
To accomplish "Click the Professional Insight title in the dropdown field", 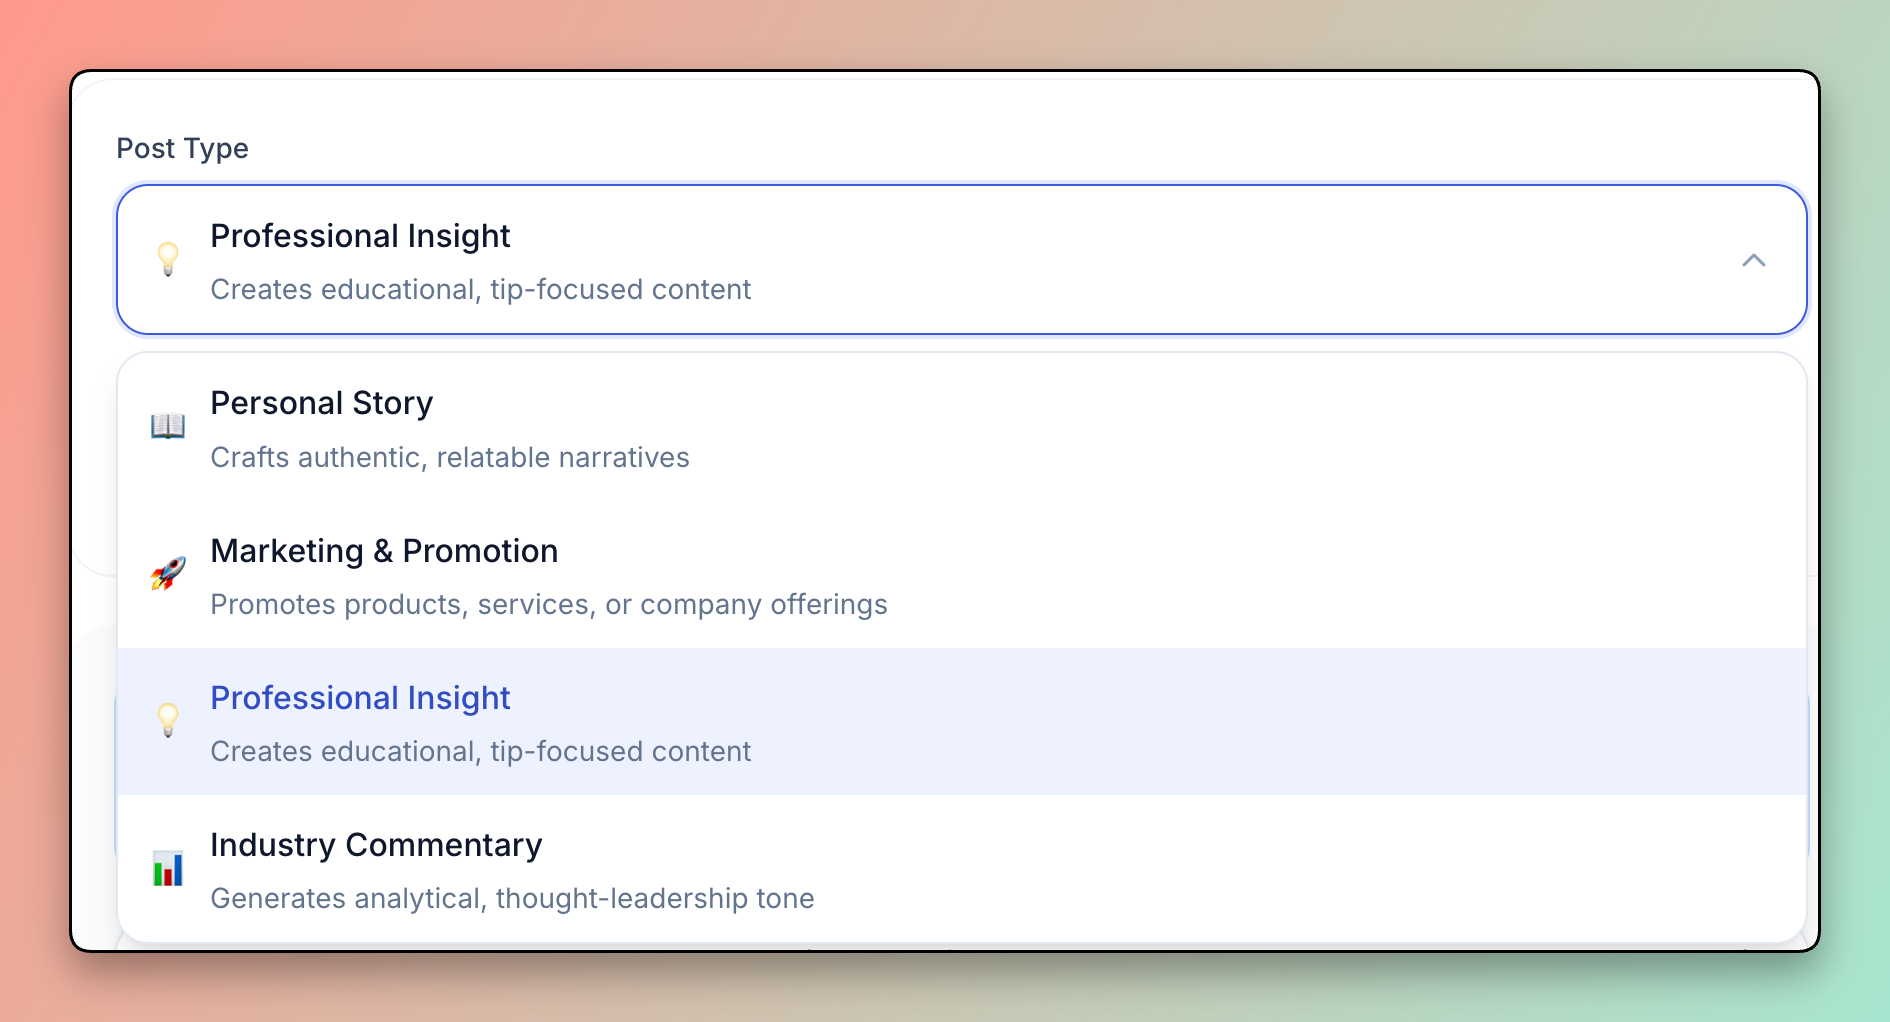I will tap(360, 236).
